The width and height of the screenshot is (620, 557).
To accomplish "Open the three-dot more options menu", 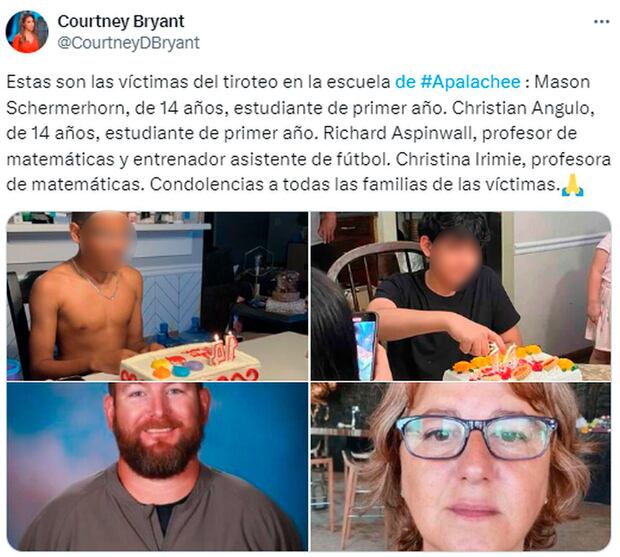I will pos(601,22).
